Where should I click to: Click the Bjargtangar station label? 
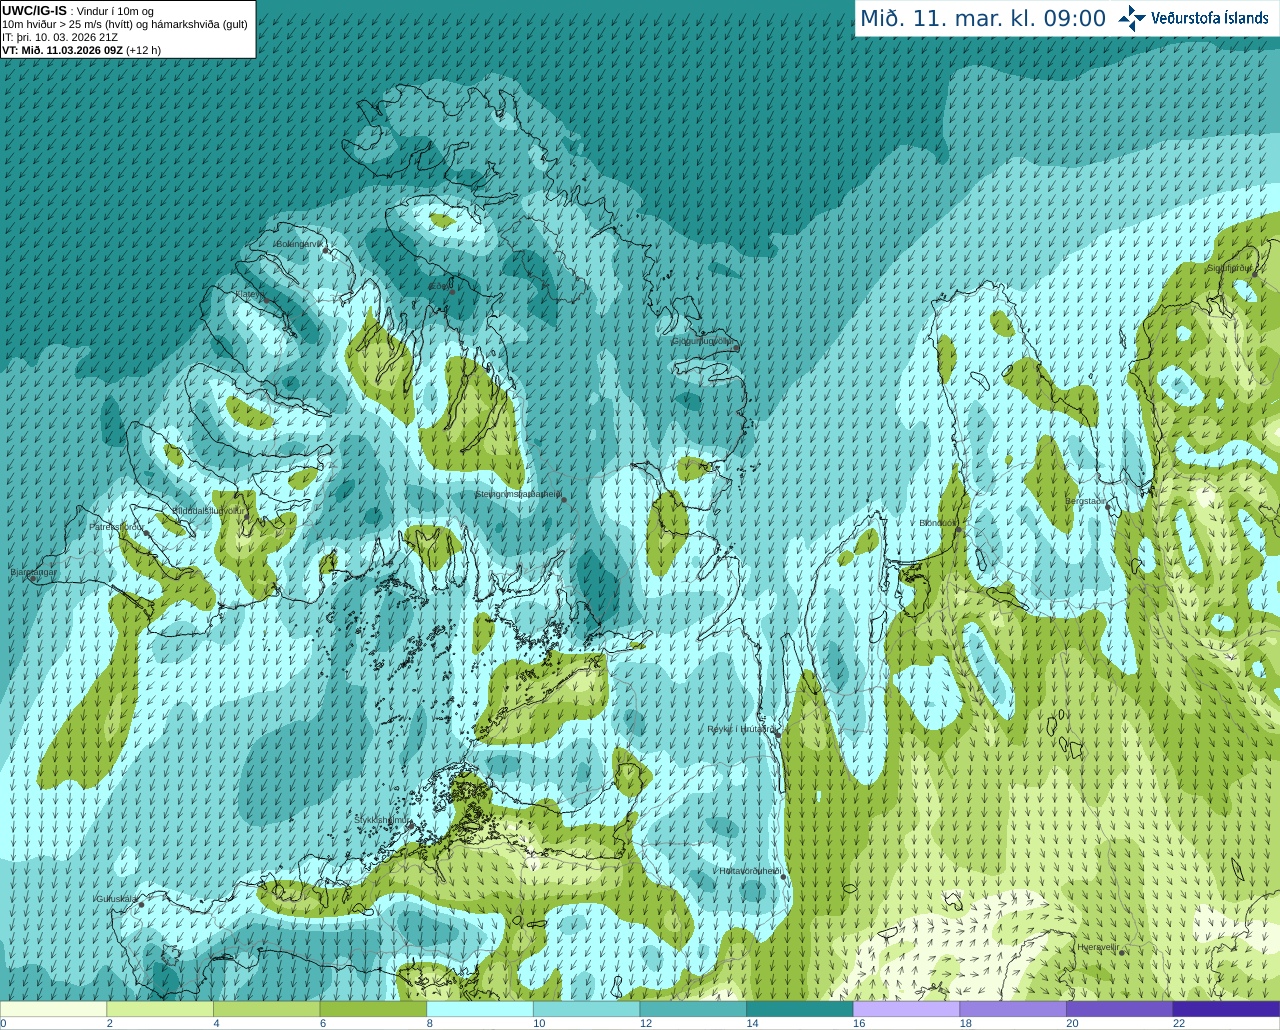click(x=34, y=572)
